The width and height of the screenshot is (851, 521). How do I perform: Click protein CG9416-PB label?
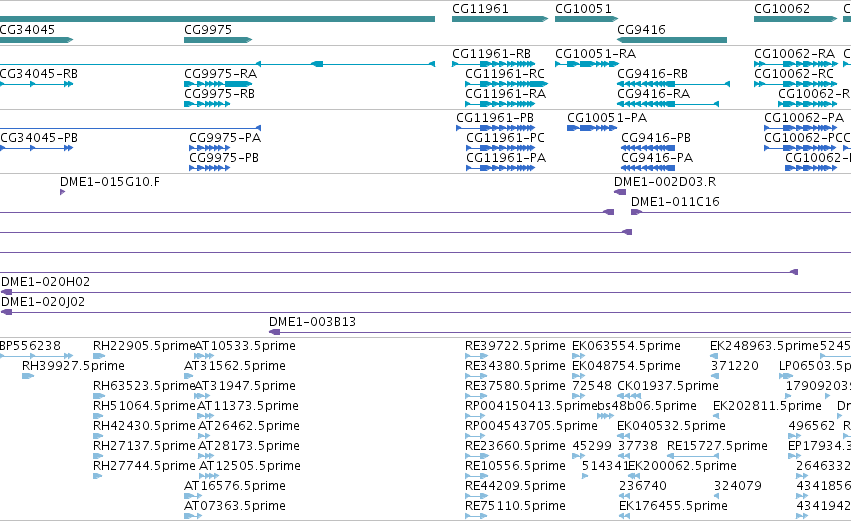click(656, 138)
